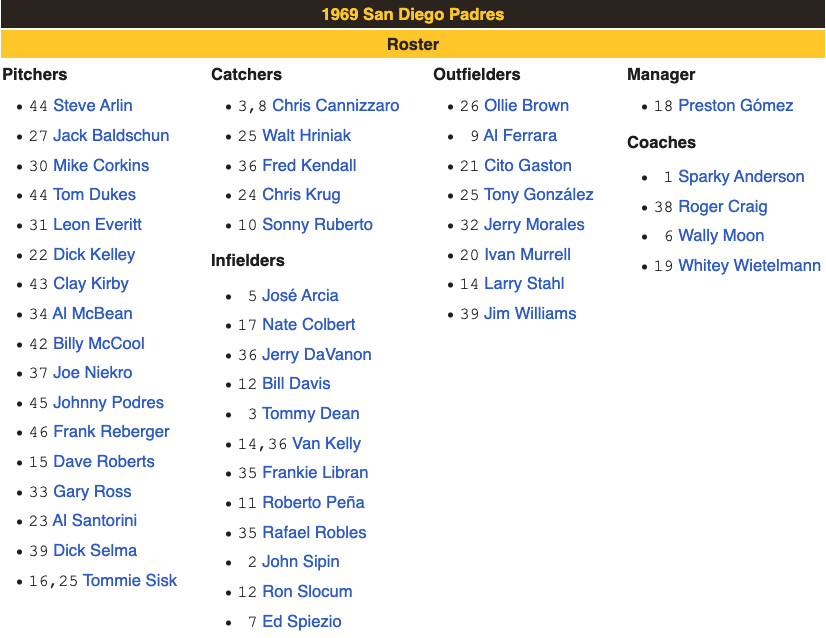Click the José Arcia link
This screenshot has height=638, width=826.
[300, 296]
